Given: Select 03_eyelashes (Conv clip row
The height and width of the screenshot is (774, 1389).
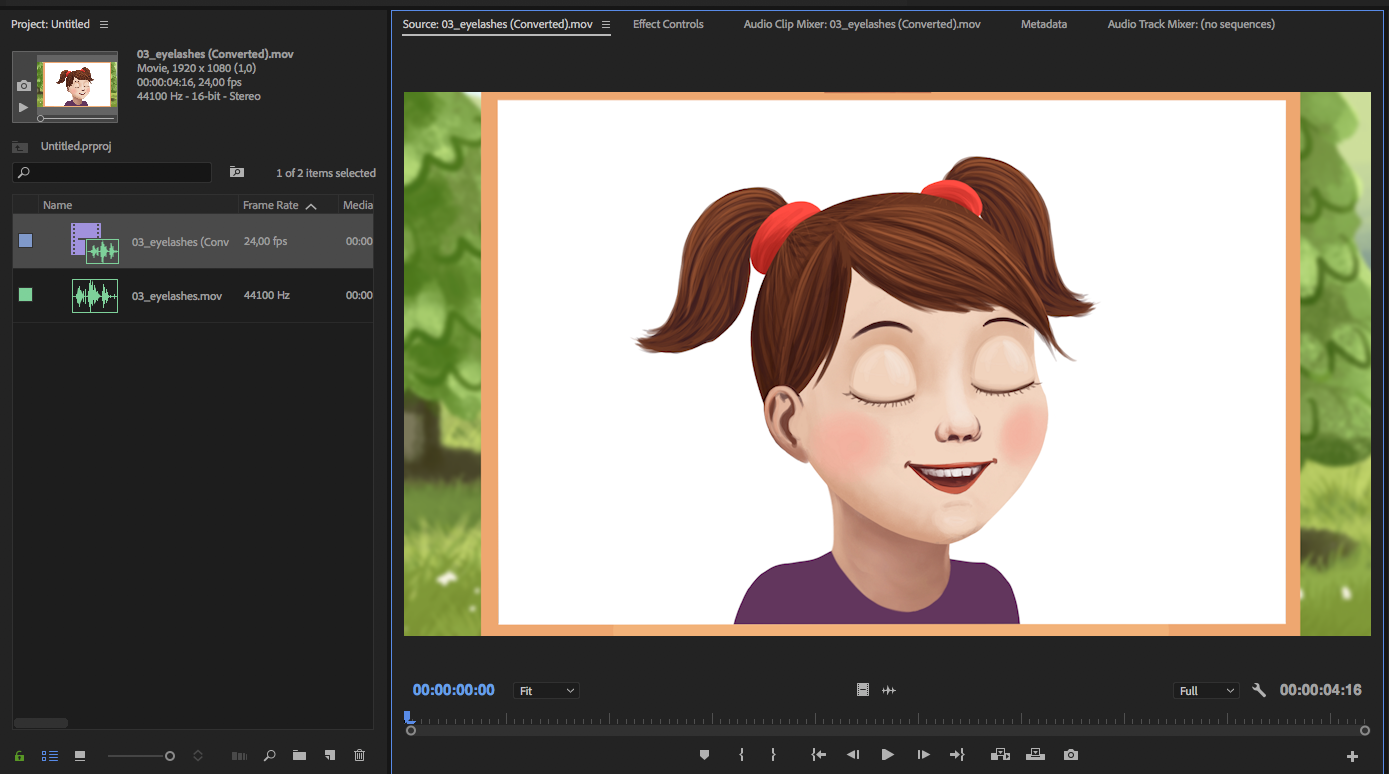Looking at the screenshot, I should (x=193, y=241).
